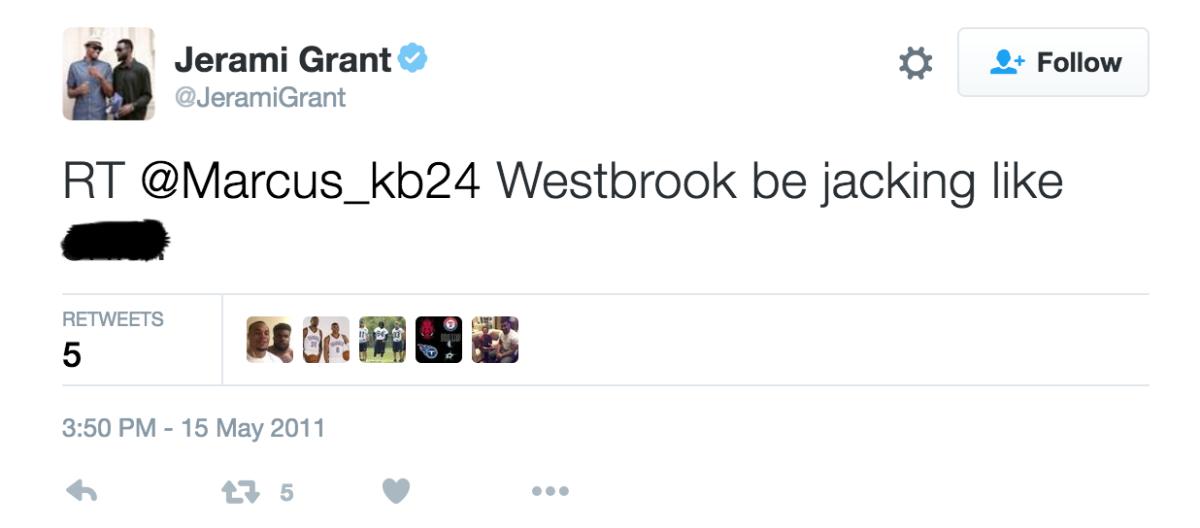This screenshot has height=528, width=1200.
Task: Open the @JeramiGrant handle link
Action: coord(260,97)
